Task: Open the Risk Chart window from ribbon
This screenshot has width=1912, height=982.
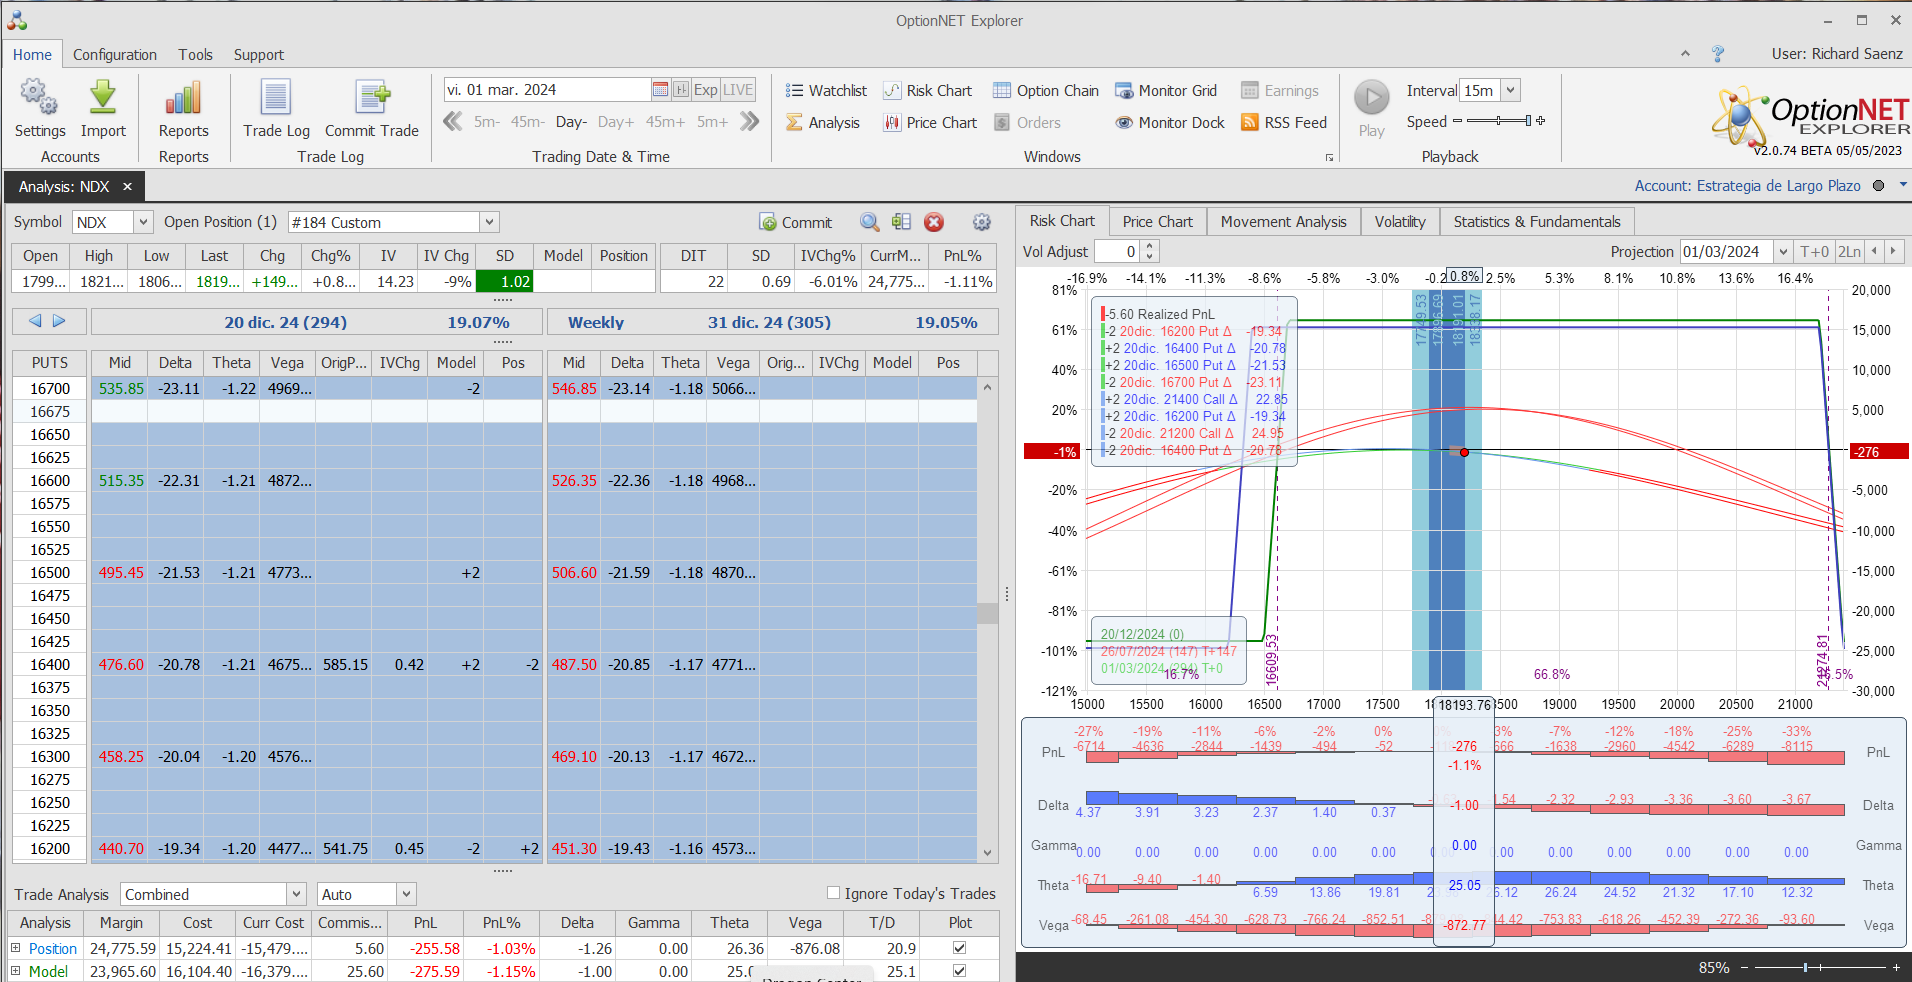Action: [927, 91]
